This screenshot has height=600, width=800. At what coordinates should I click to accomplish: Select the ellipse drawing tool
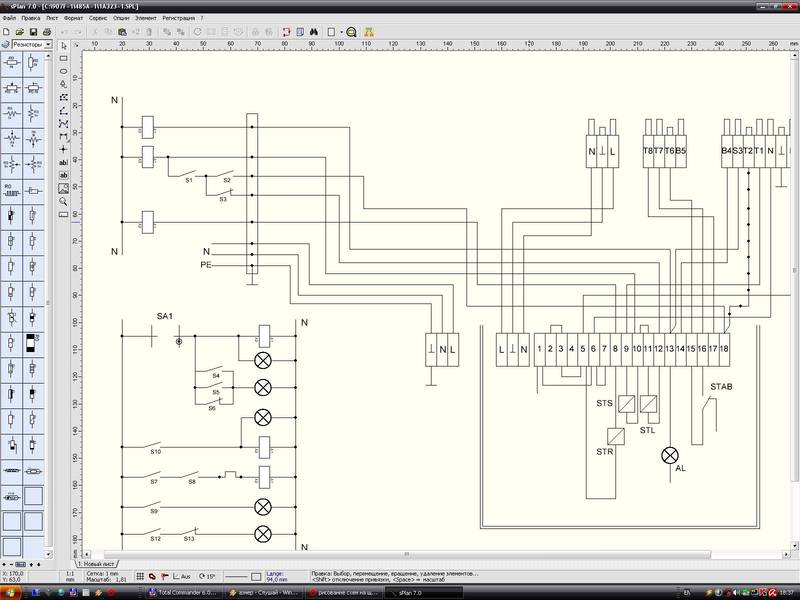pos(64,71)
